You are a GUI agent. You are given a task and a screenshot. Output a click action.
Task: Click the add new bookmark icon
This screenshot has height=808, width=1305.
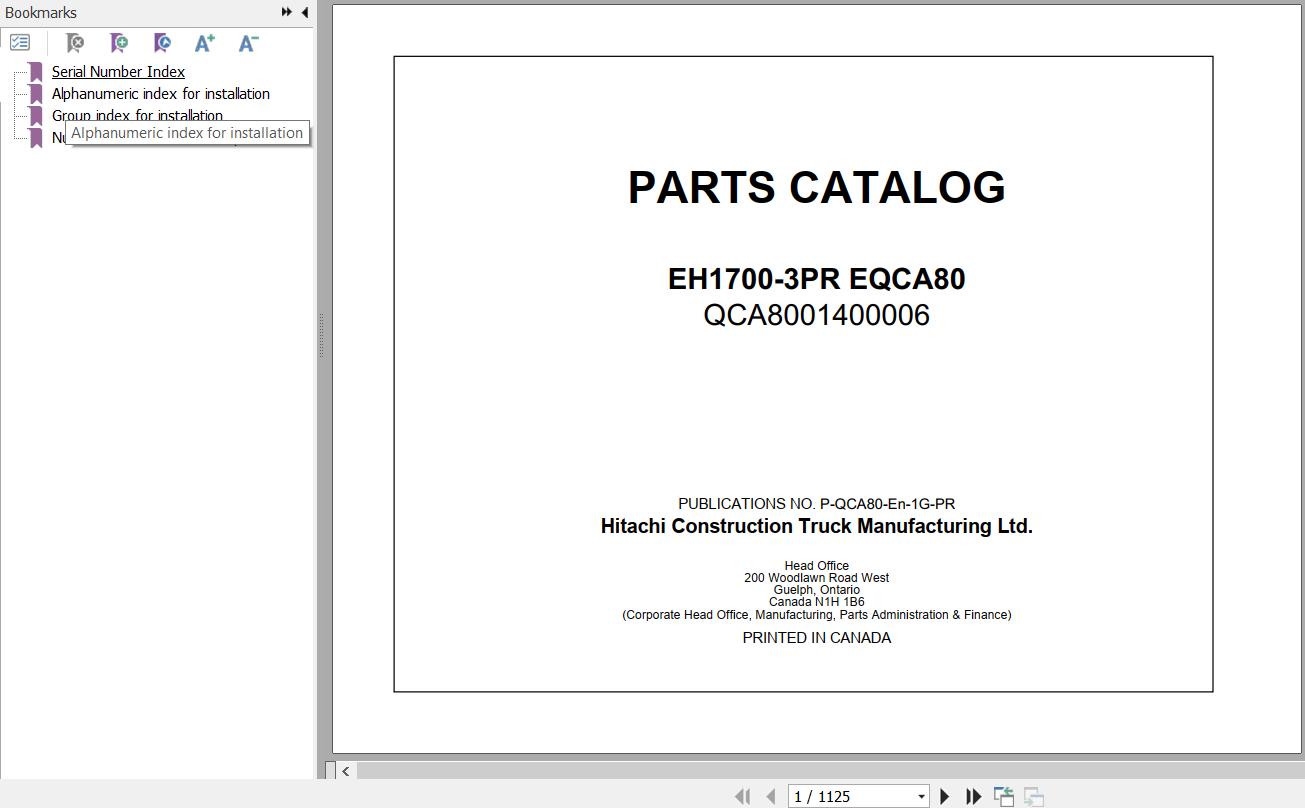119,43
